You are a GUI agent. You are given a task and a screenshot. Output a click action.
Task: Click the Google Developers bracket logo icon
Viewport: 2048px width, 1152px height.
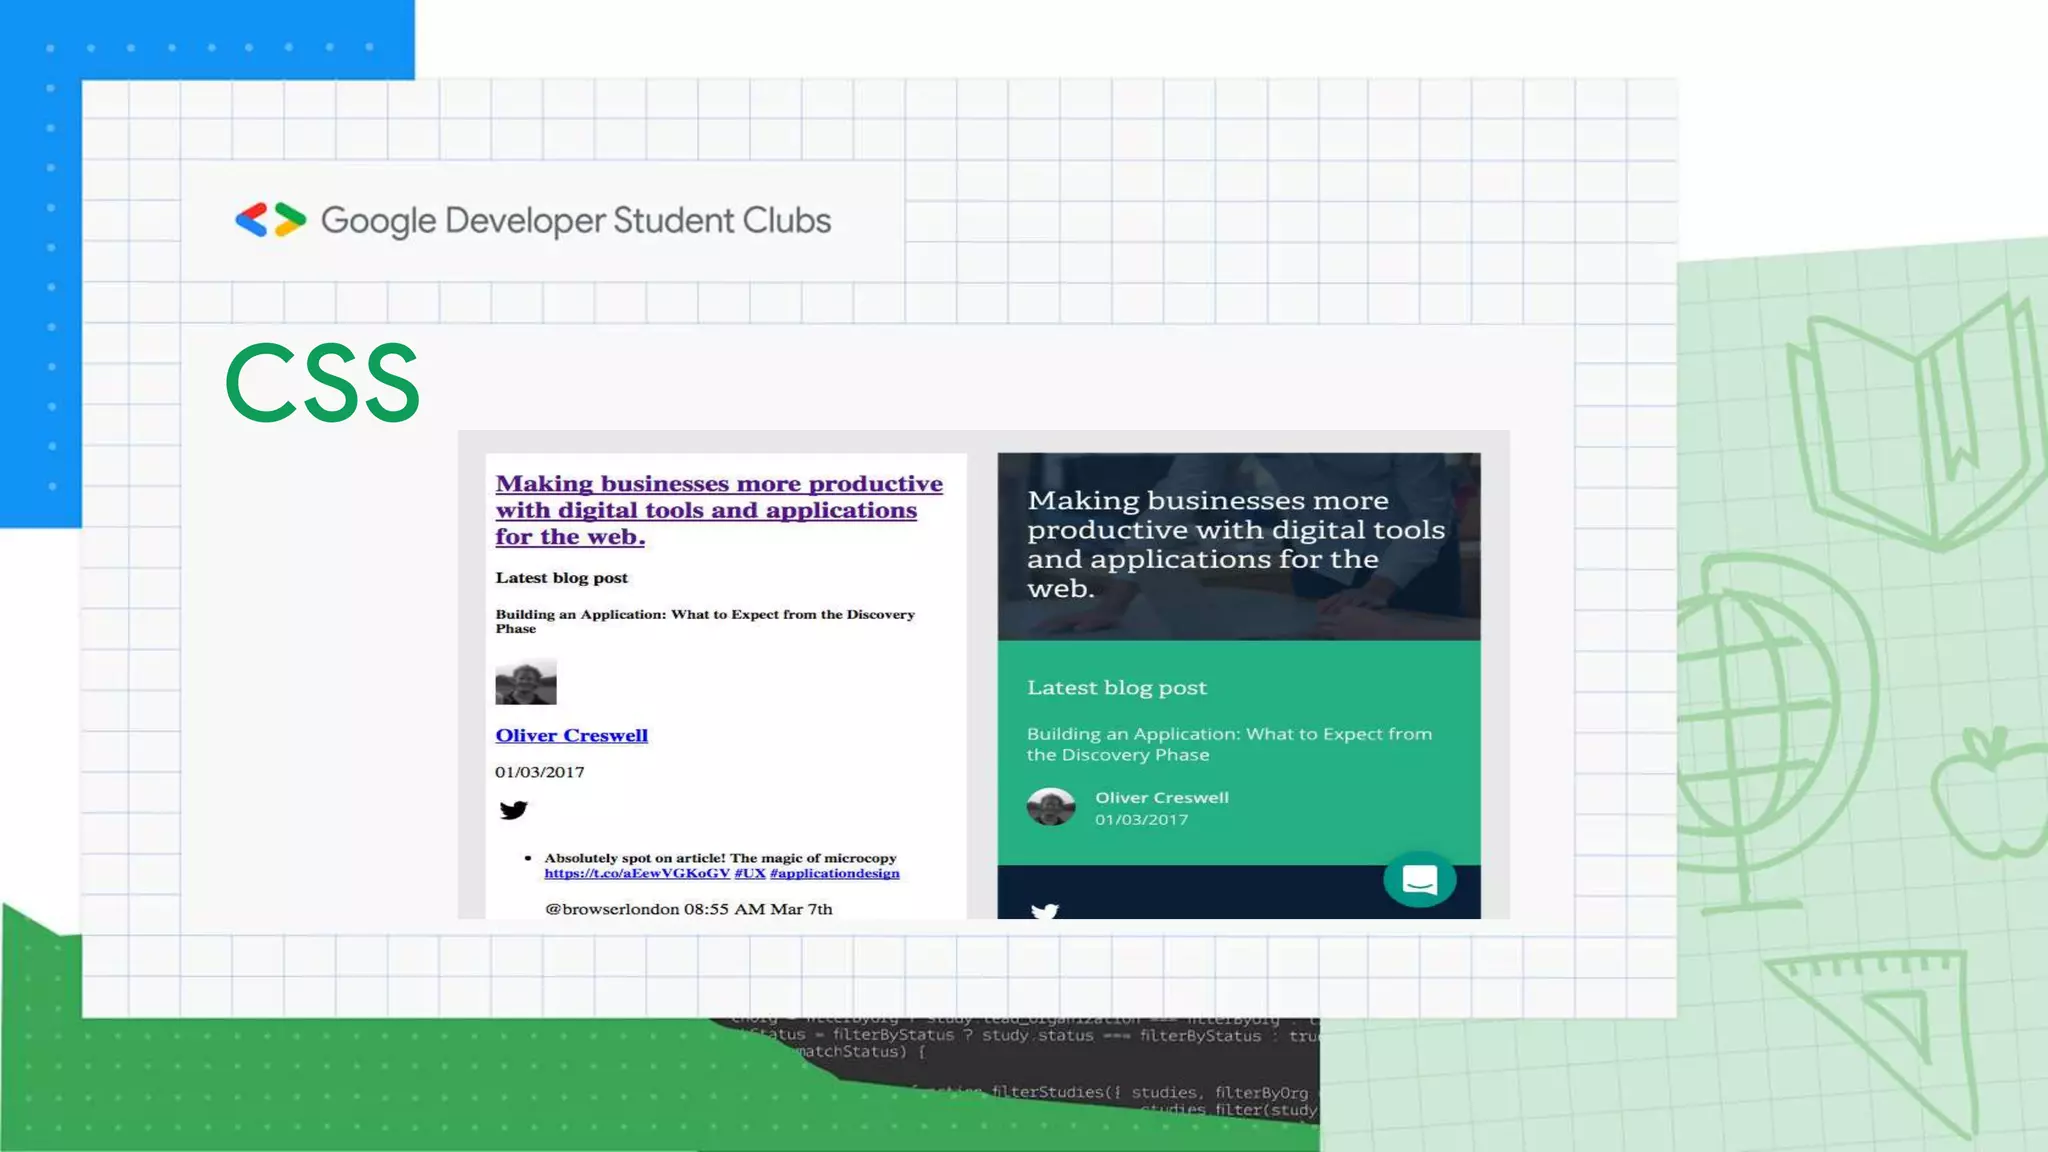[270, 220]
